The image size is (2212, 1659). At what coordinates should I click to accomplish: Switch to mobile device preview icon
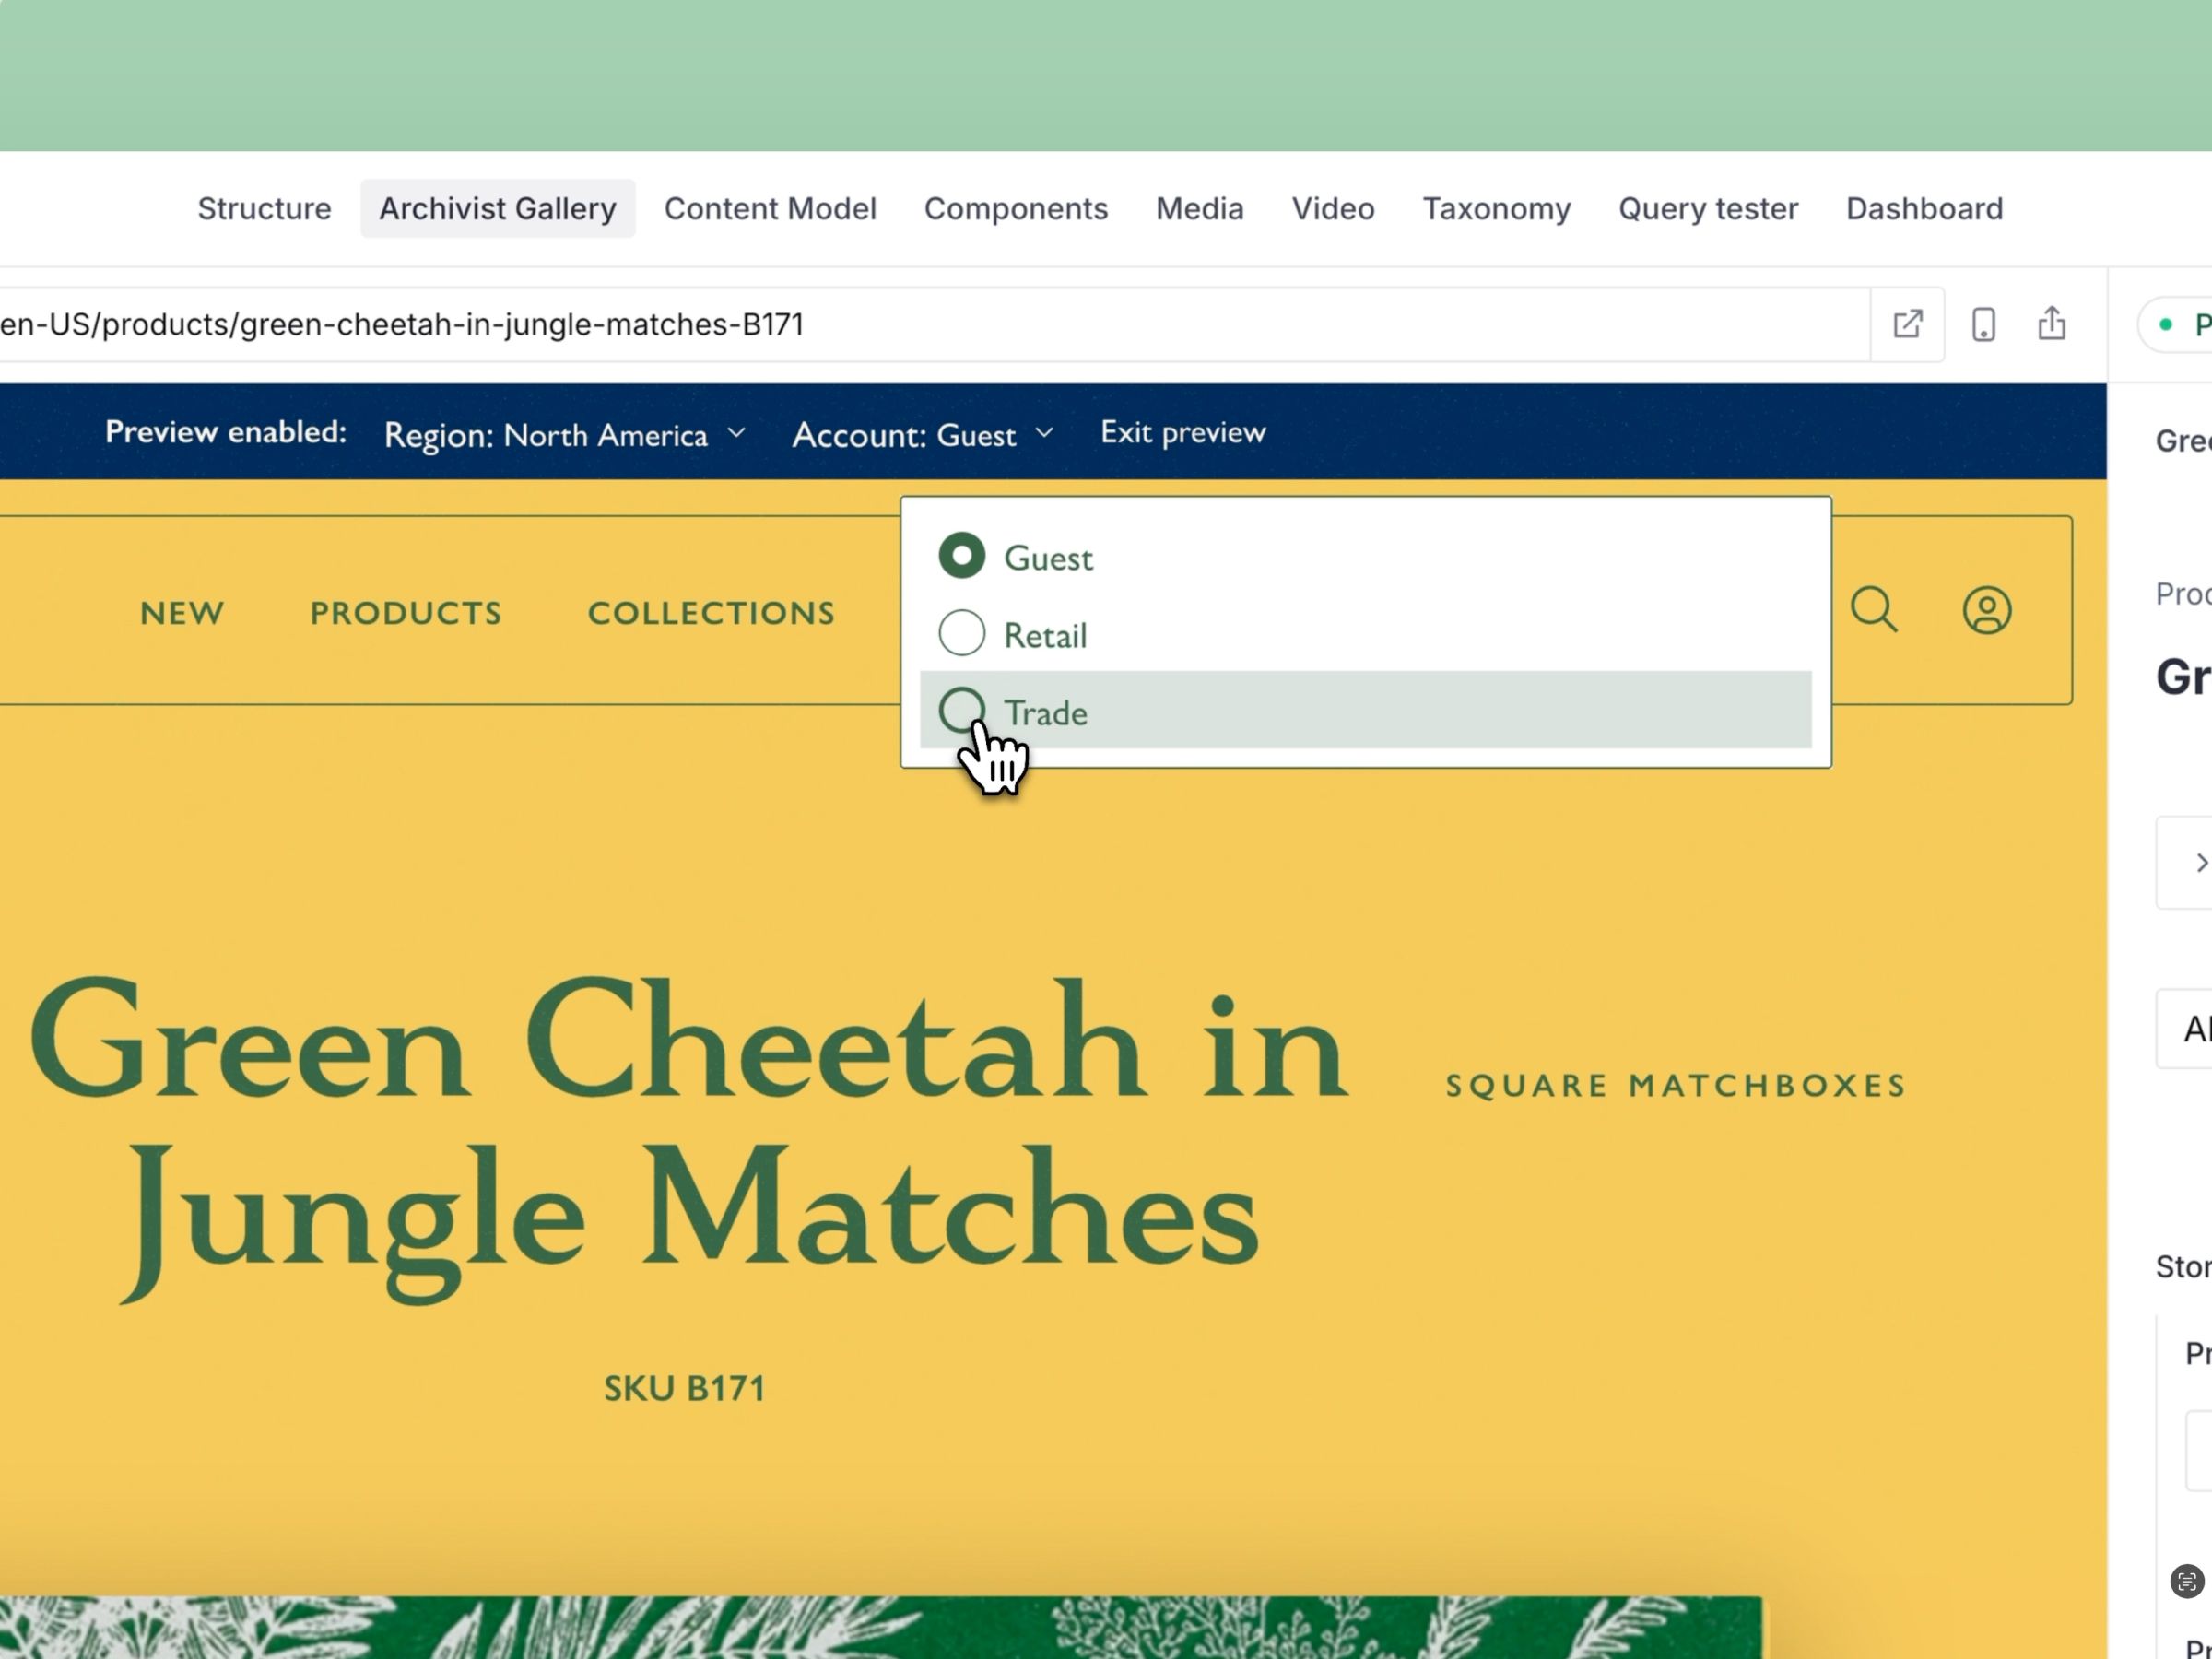pos(1983,324)
